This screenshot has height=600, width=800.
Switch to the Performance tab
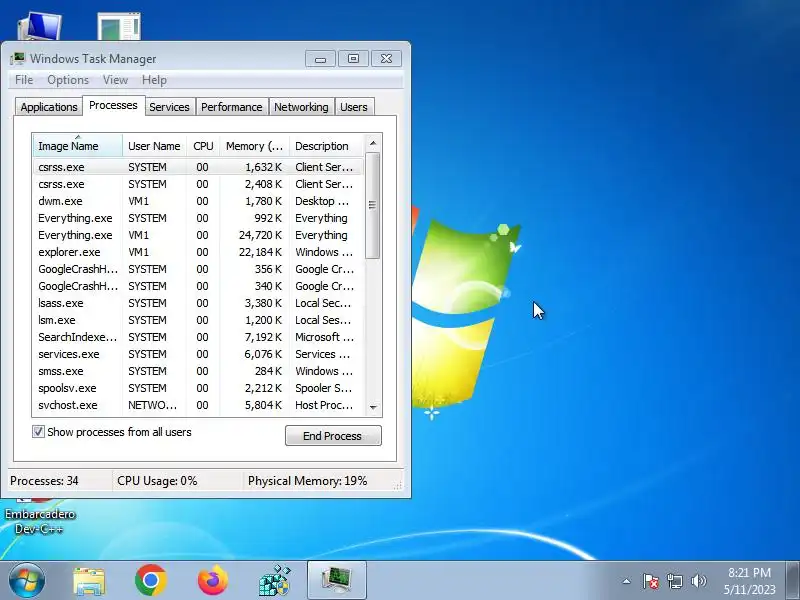tap(232, 107)
